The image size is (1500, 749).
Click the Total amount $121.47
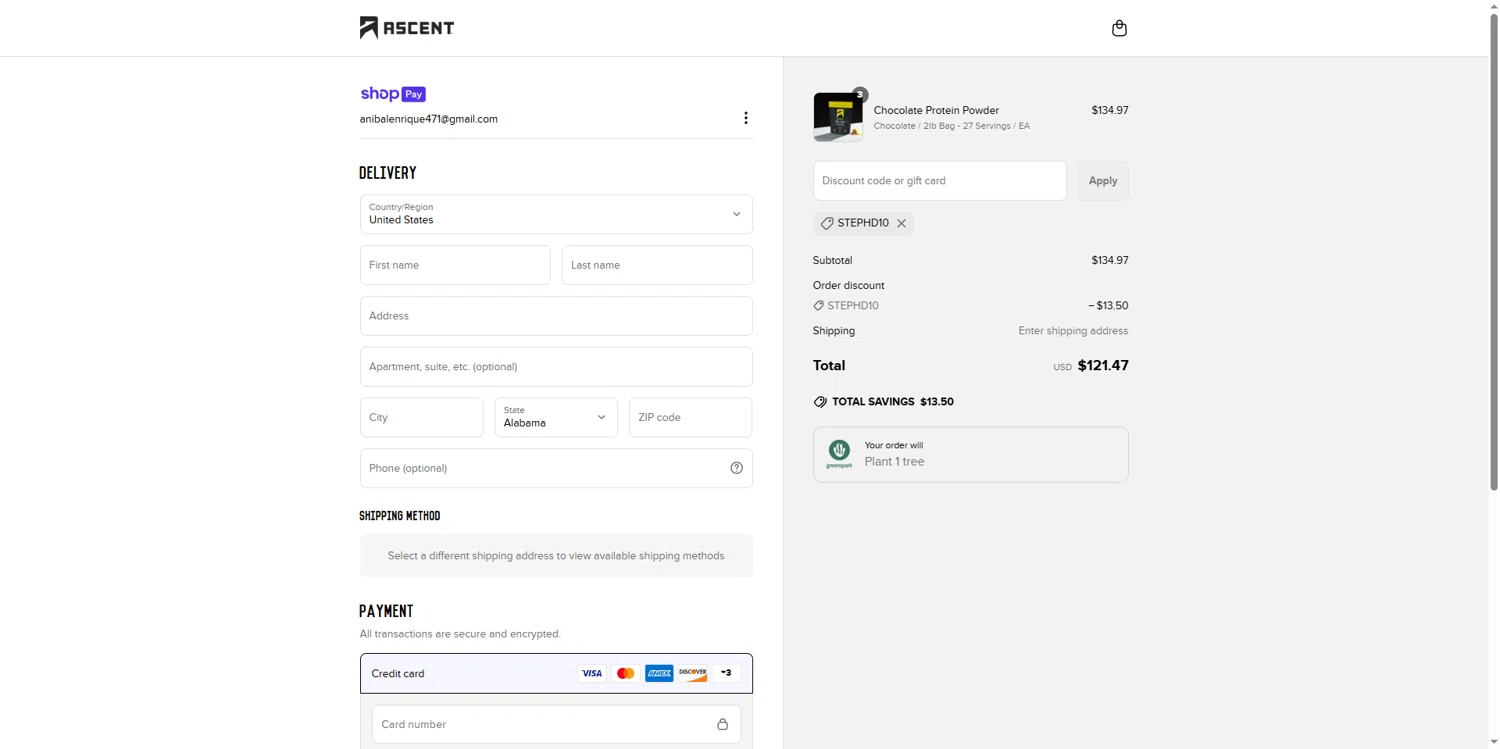tap(1103, 366)
